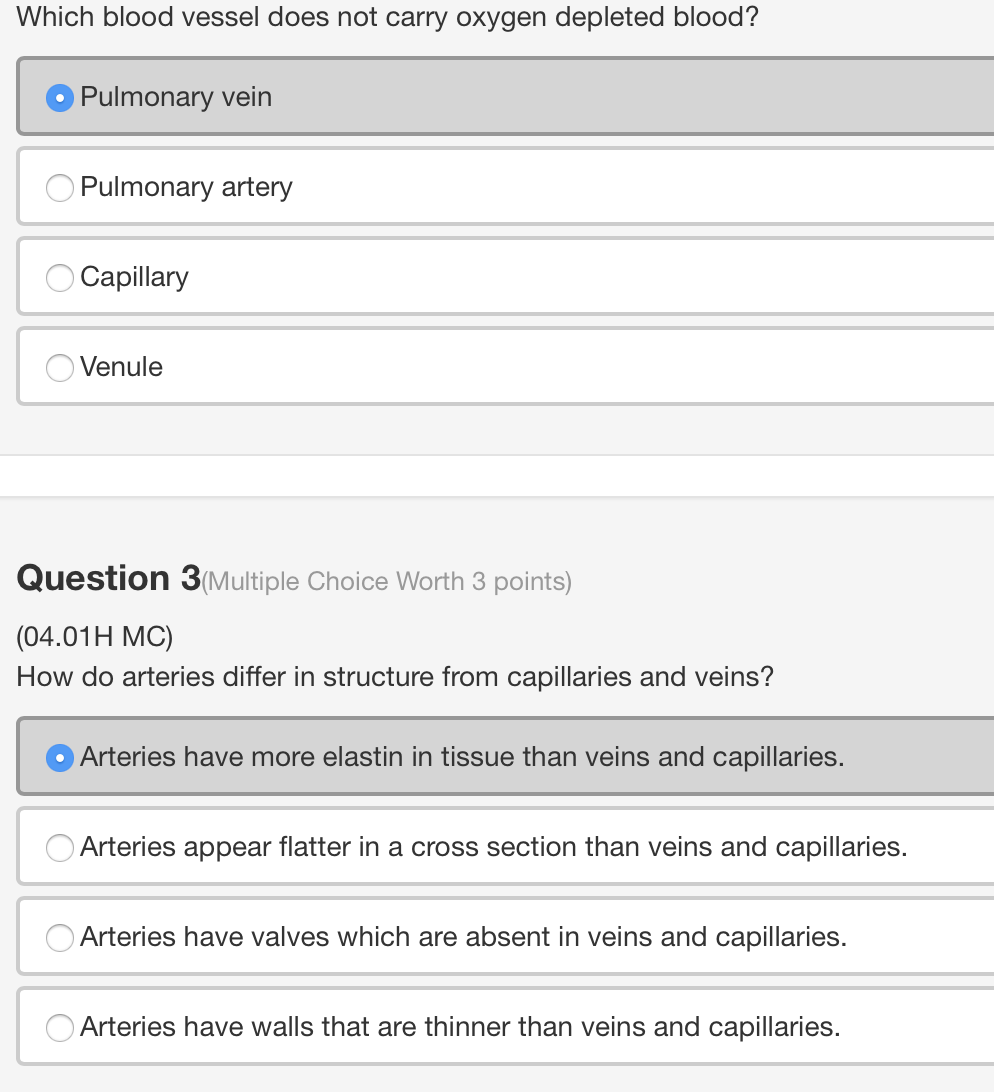This screenshot has height=1092, width=994.
Task: Pick radio for arteries having valves
Action: 60,937
